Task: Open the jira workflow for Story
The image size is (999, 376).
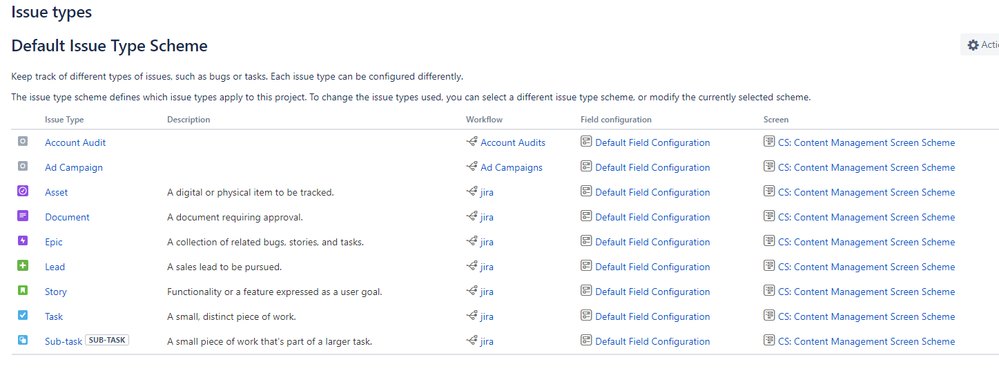Action: pyautogui.click(x=487, y=292)
